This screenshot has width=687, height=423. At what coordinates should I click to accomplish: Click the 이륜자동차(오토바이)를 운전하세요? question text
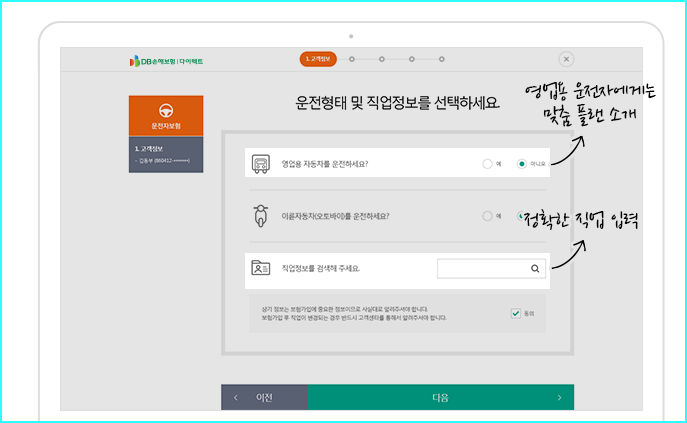(335, 216)
